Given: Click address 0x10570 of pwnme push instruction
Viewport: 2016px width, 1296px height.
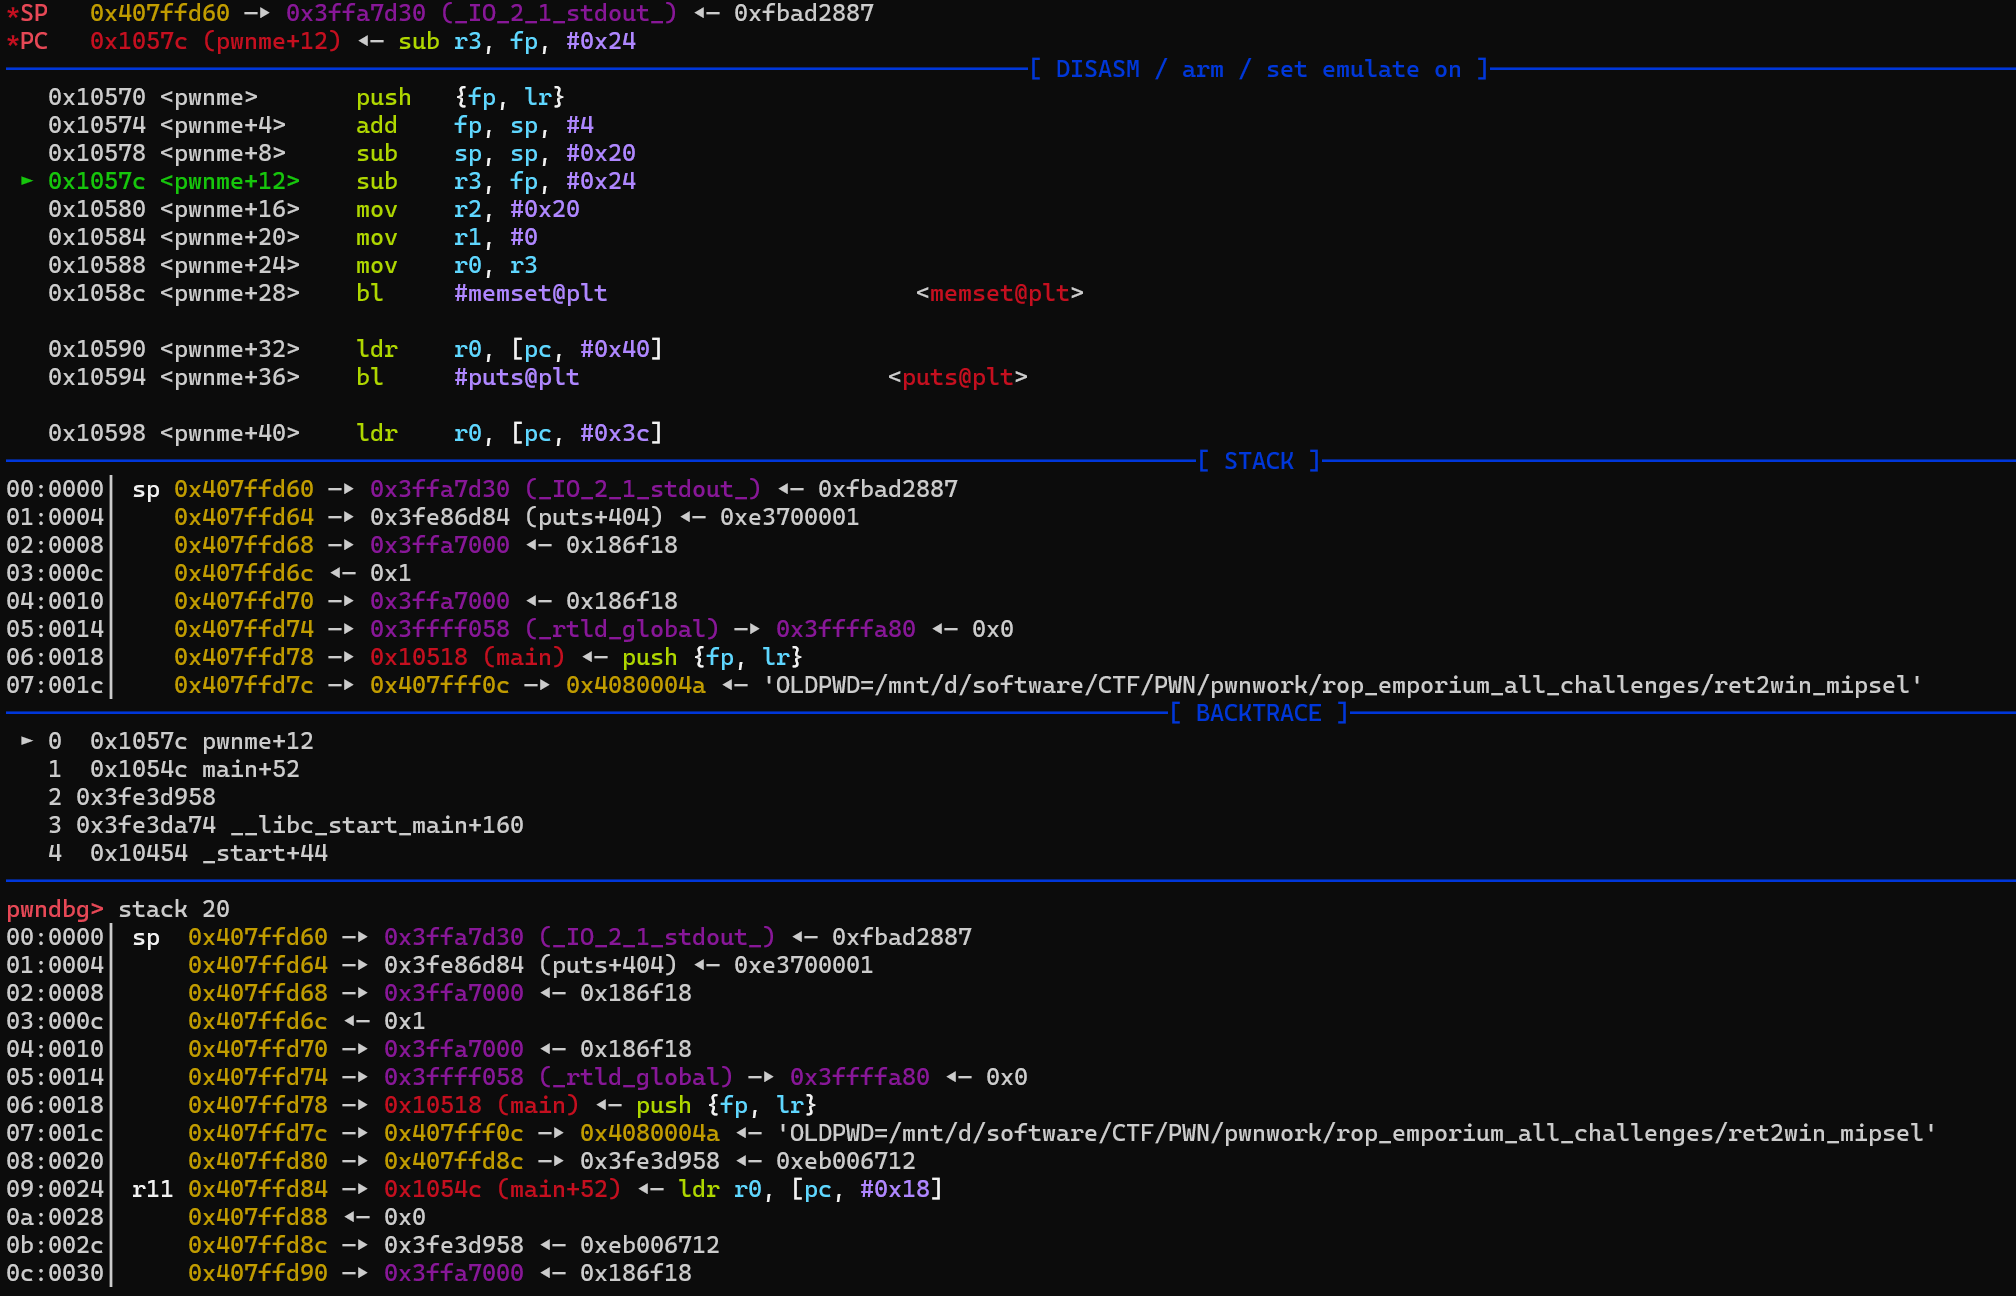Looking at the screenshot, I should pos(97,97).
